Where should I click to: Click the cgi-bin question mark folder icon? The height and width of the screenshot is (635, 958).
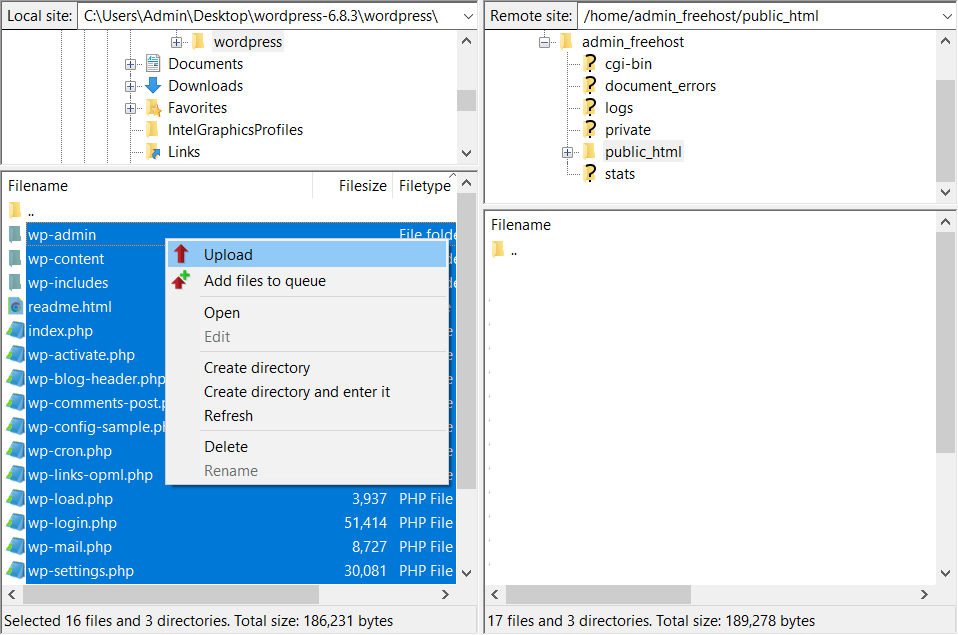[590, 64]
